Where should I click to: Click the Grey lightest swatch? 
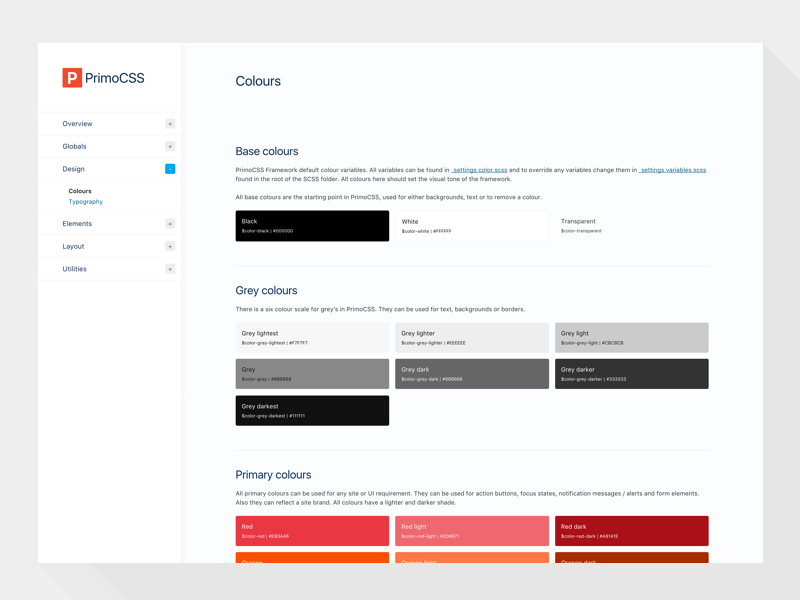[312, 337]
